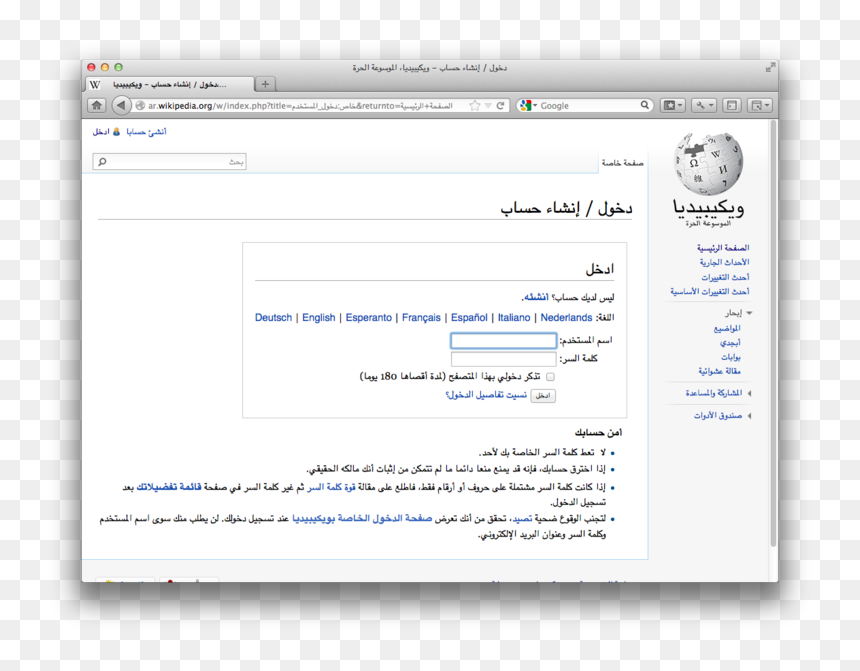Open المواضيع topics sidebar link

727,328
